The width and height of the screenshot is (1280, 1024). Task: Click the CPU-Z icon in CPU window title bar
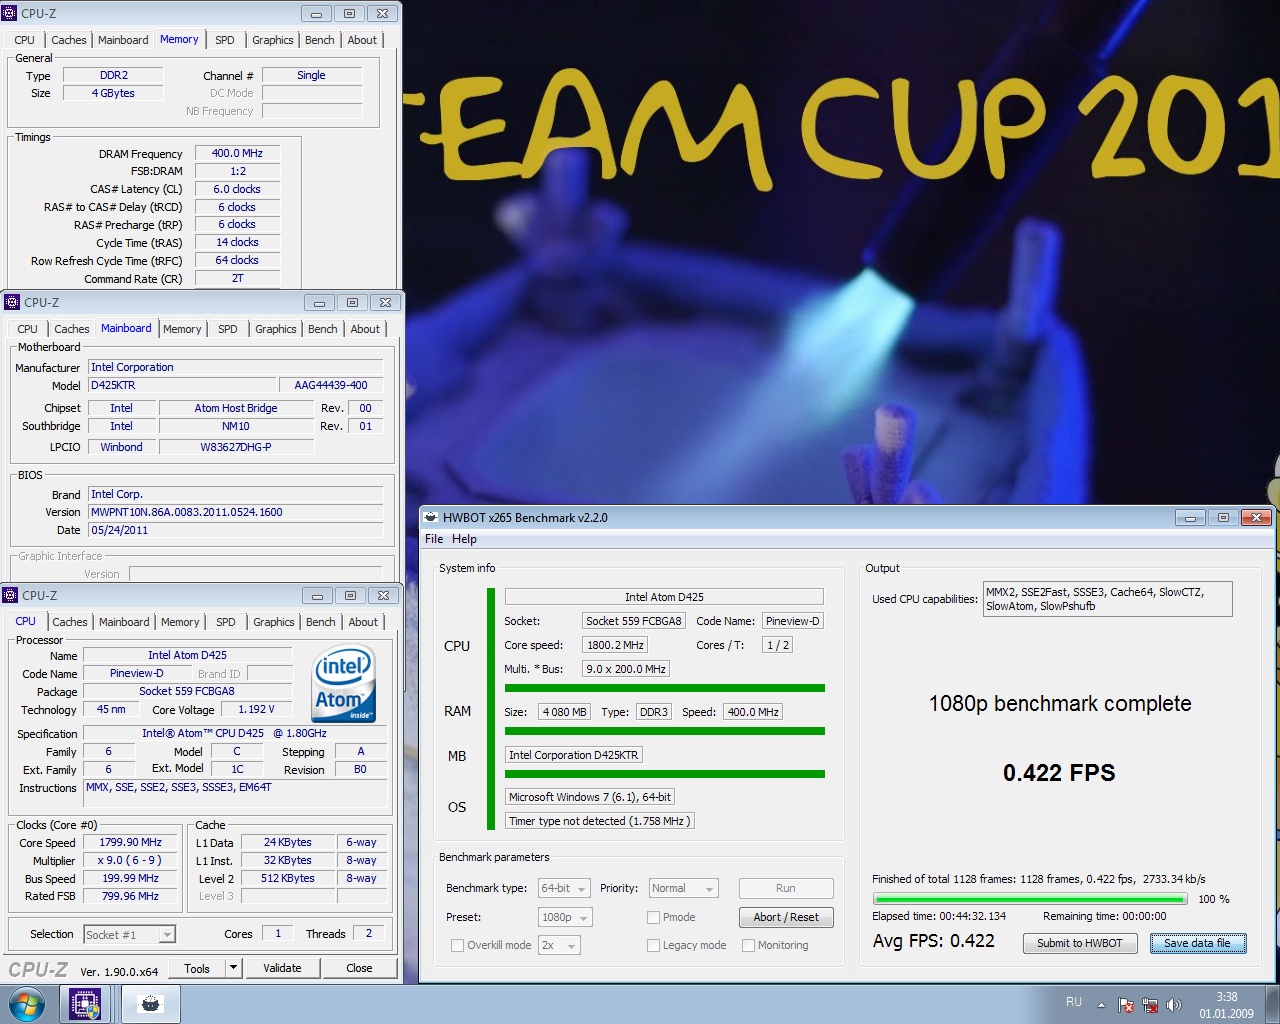point(11,595)
